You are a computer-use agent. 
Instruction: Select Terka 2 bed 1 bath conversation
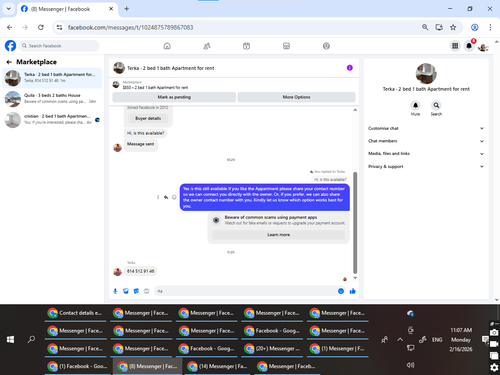(52, 78)
